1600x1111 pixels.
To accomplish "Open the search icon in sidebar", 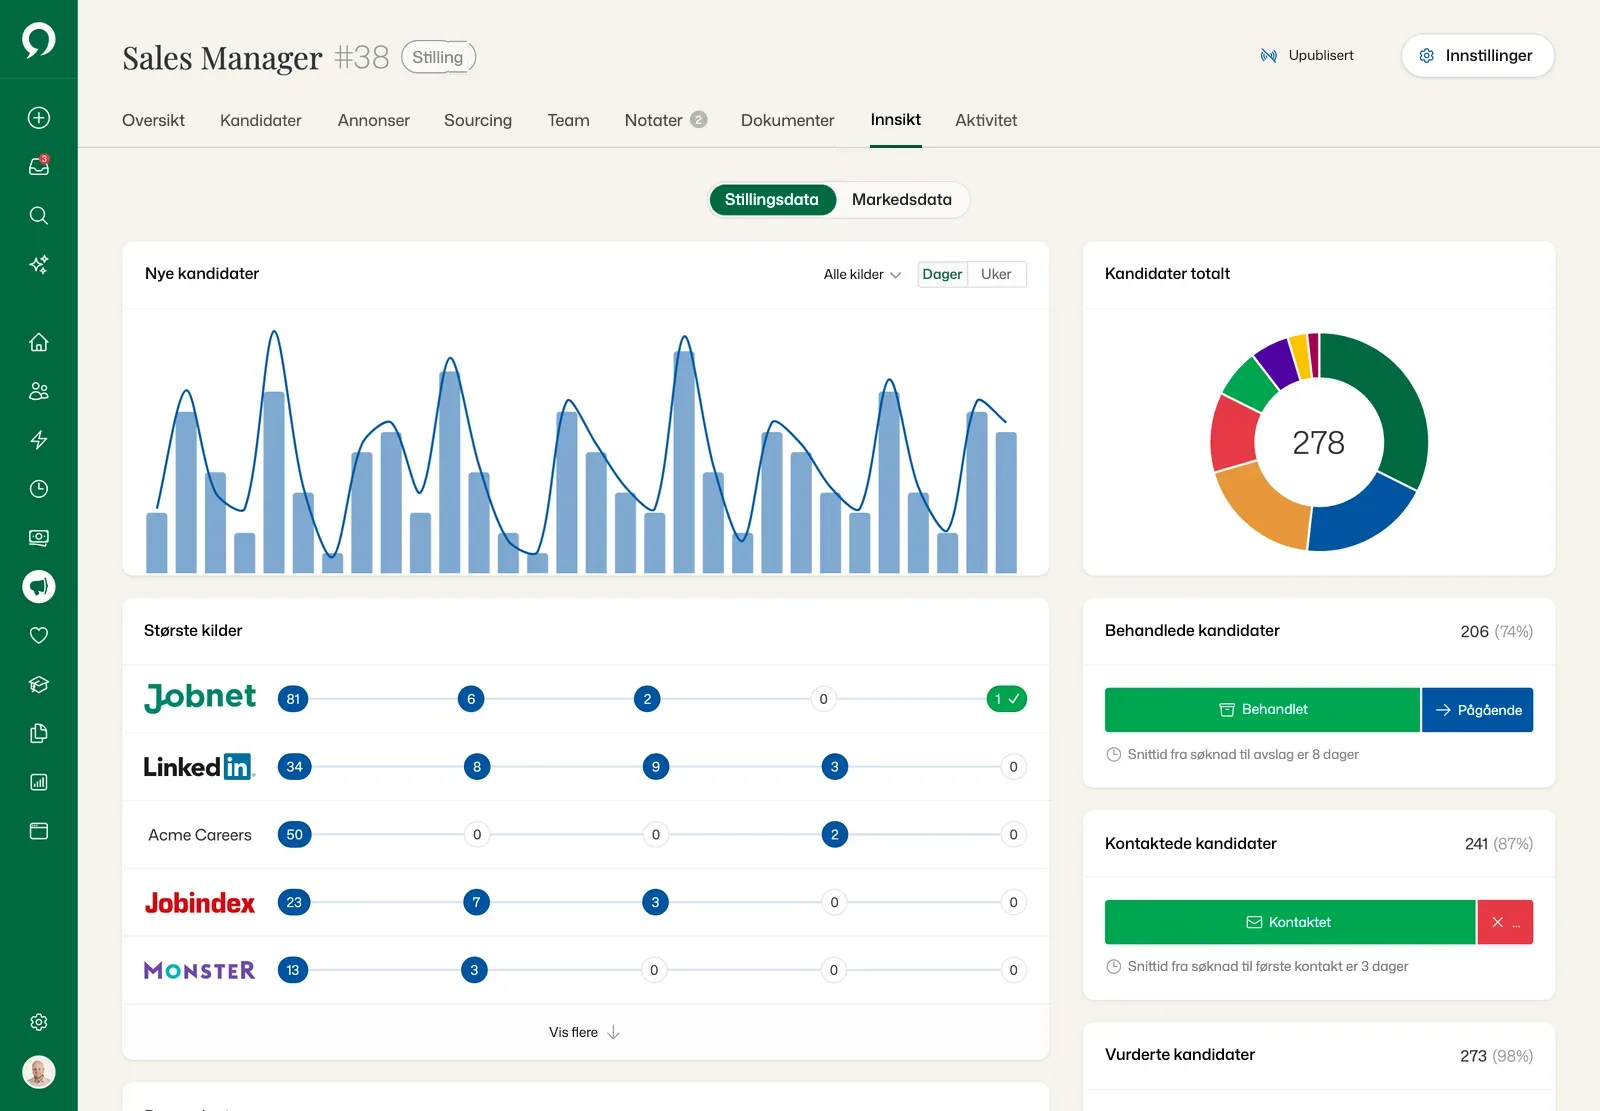I will tap(39, 215).
